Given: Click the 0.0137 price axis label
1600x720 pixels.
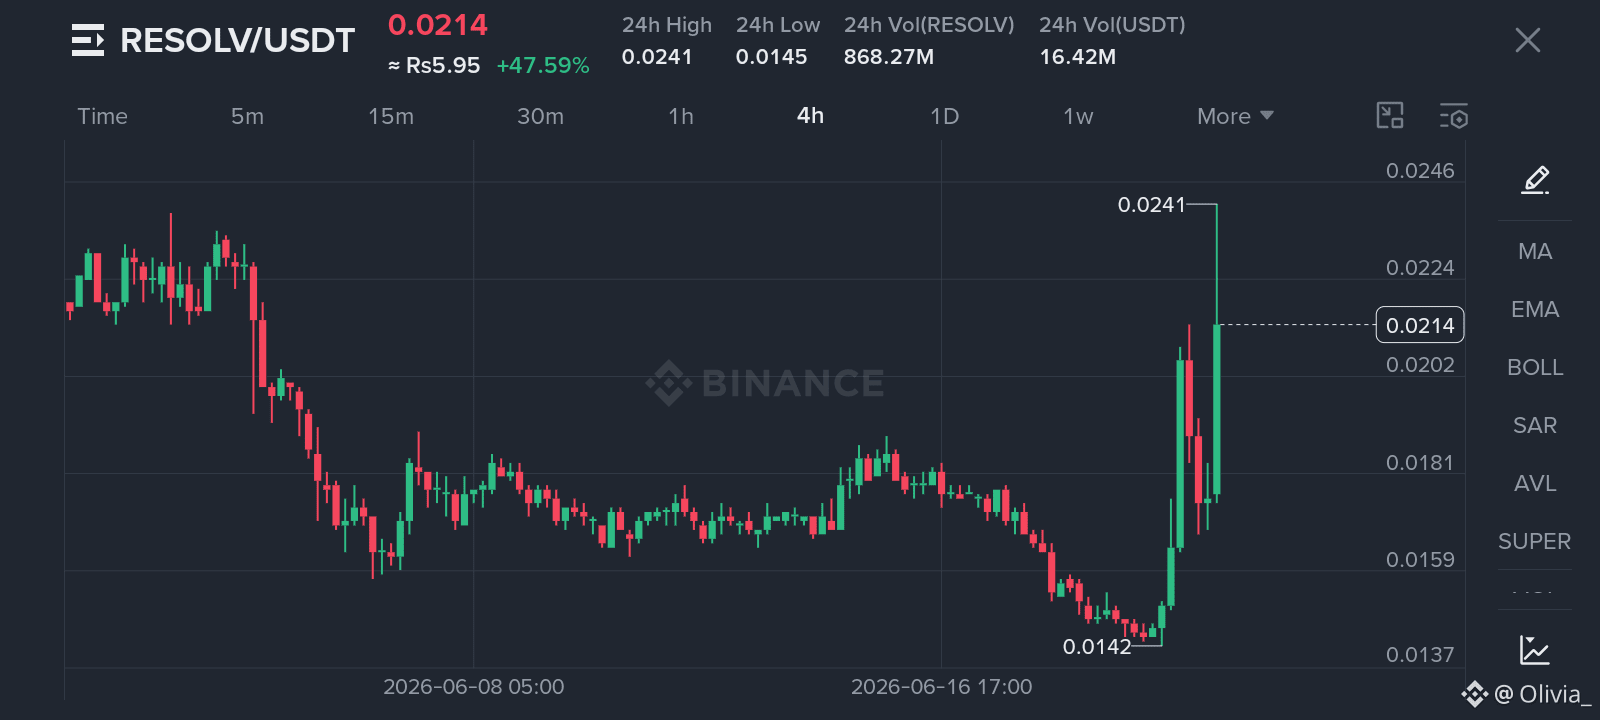Looking at the screenshot, I should coord(1420,655).
